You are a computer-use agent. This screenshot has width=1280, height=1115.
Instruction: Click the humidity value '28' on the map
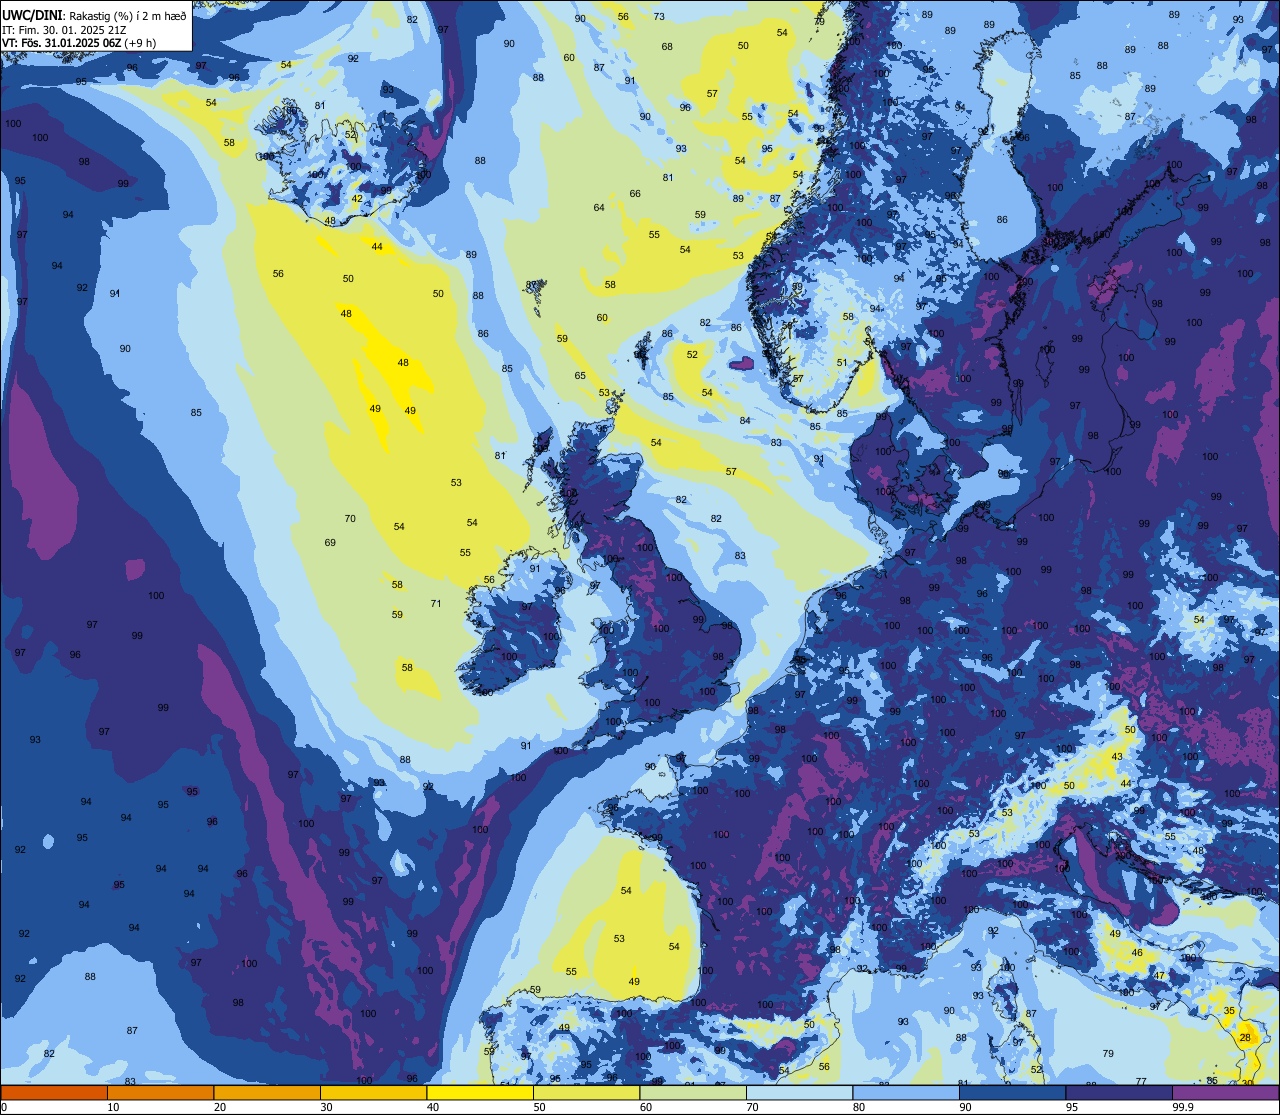[x=1245, y=1038]
